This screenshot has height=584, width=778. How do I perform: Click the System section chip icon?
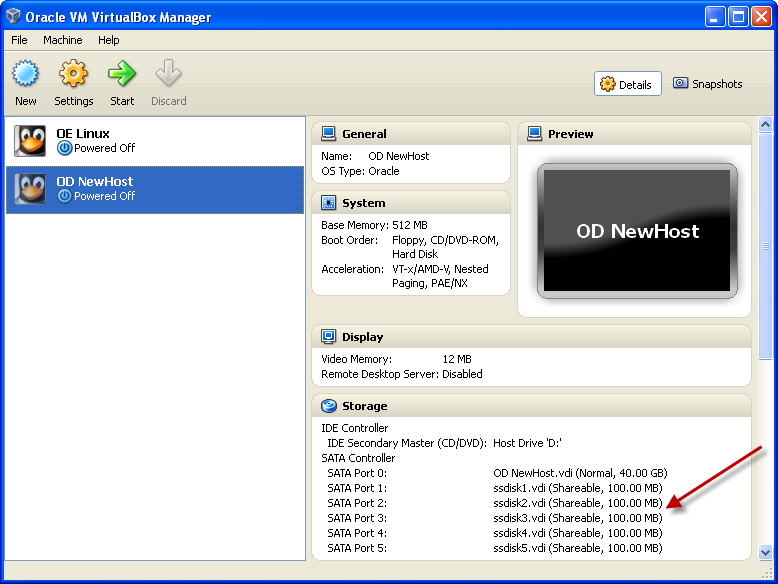(x=328, y=202)
